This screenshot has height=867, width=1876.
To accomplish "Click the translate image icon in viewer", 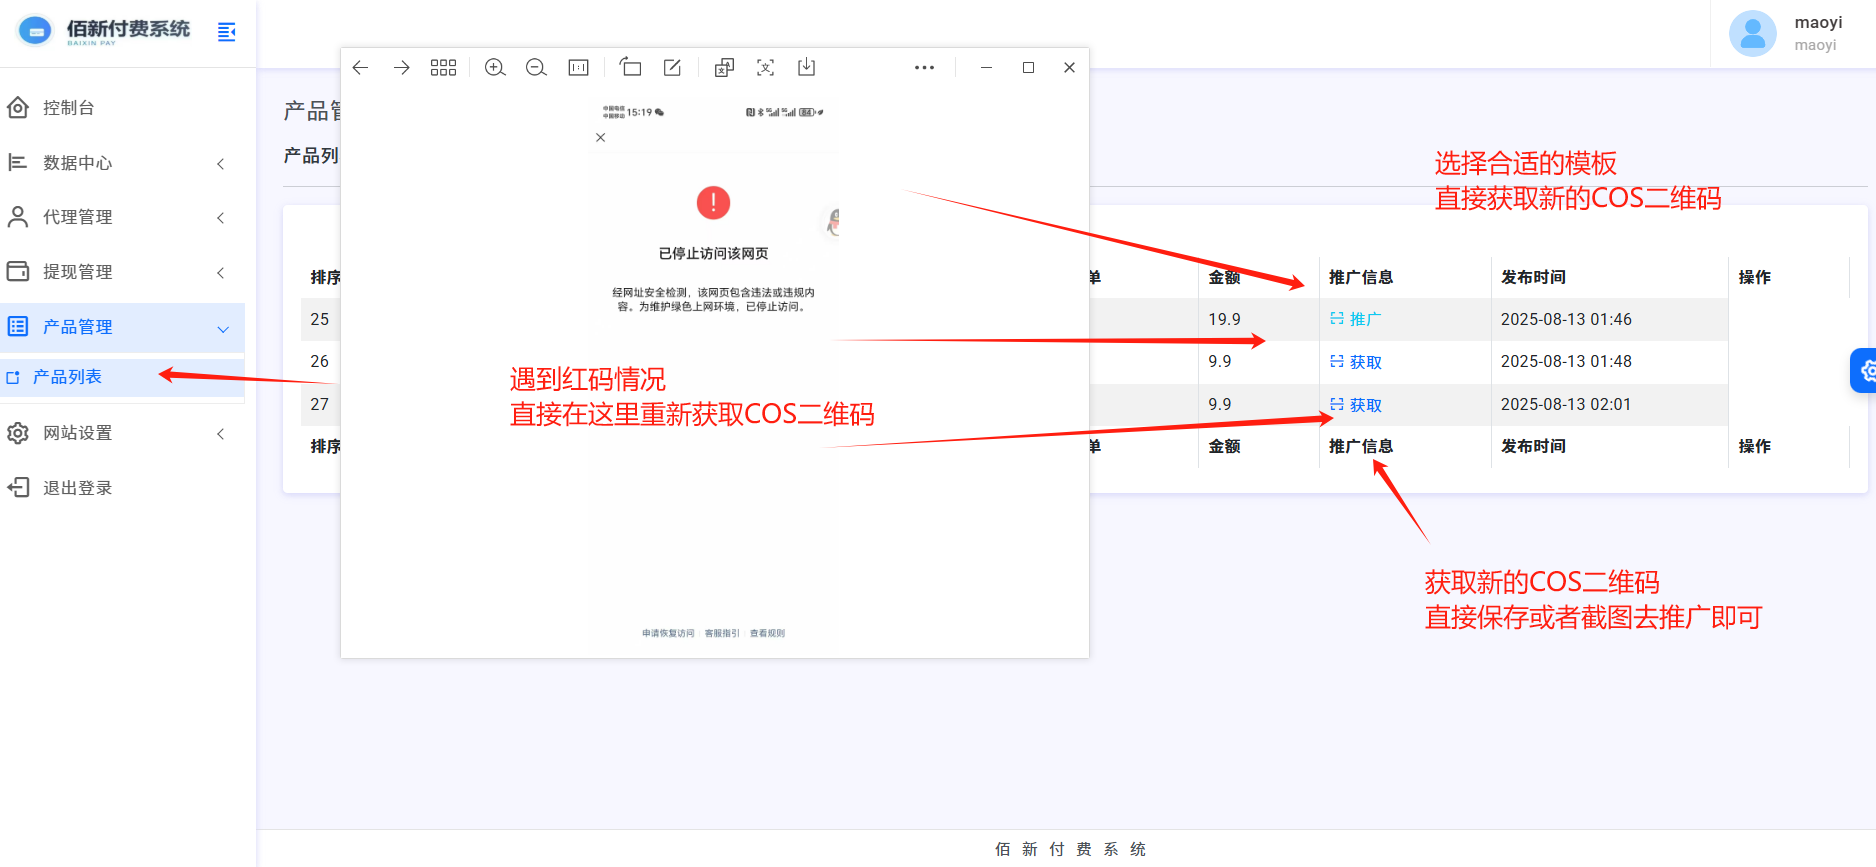I will point(724,68).
